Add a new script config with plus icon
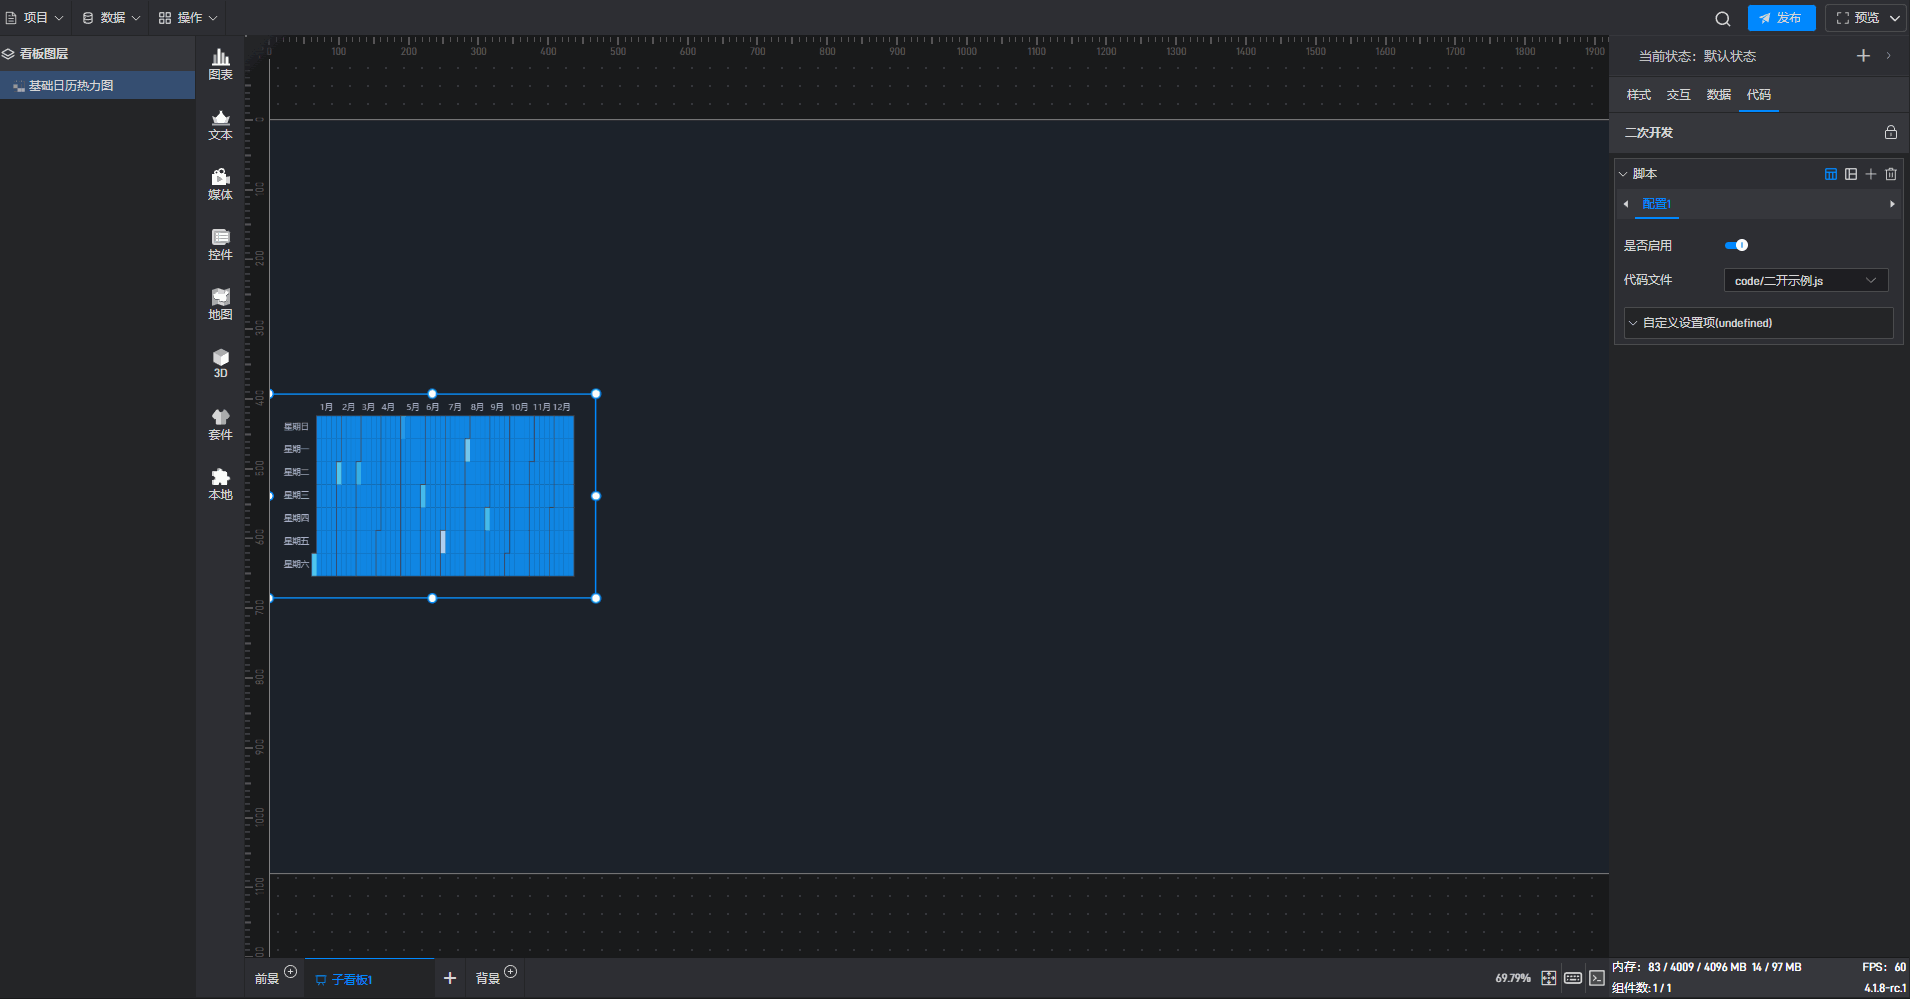 pyautogui.click(x=1870, y=174)
